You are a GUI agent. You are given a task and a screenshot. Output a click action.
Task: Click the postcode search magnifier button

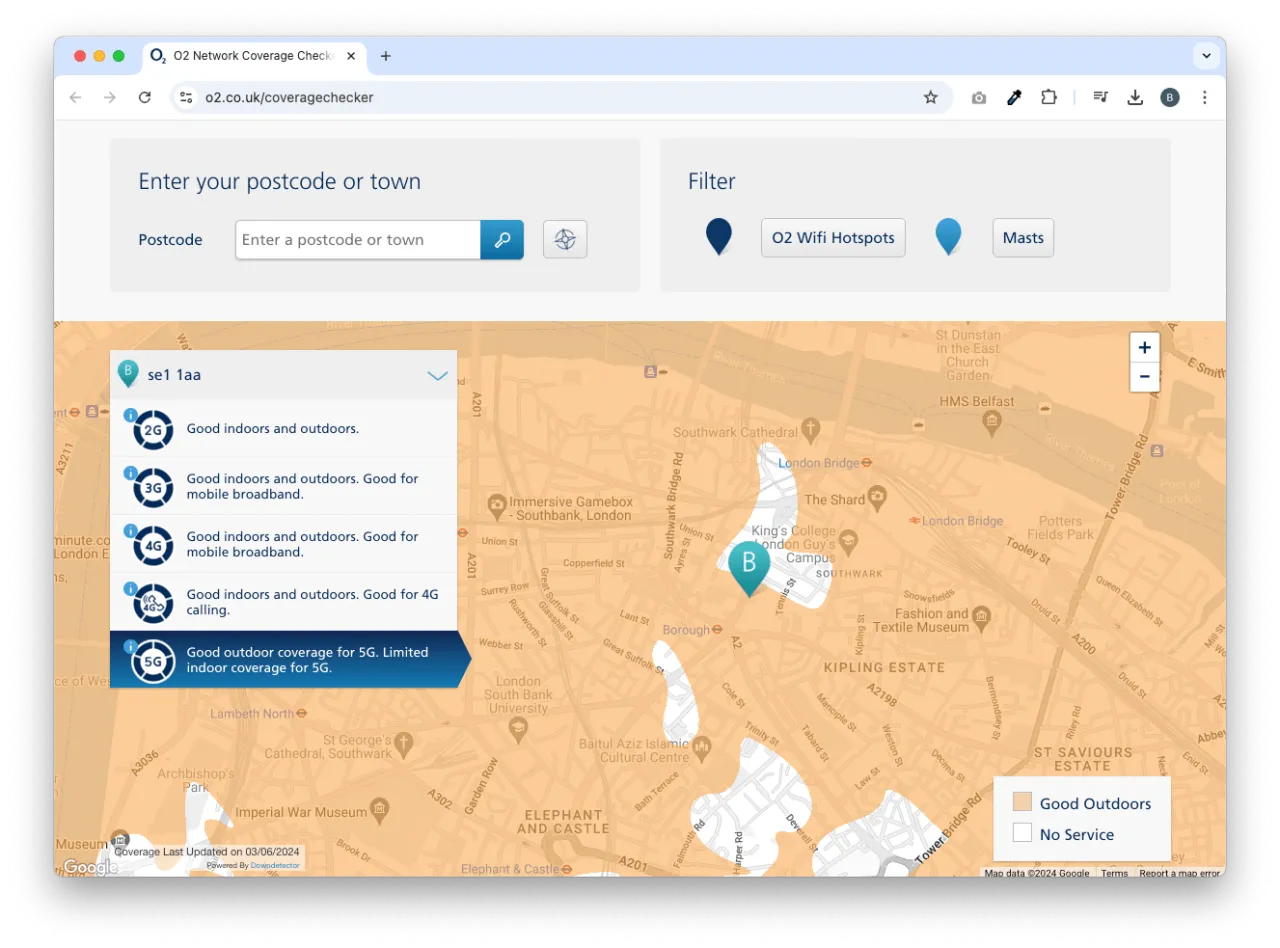click(502, 240)
